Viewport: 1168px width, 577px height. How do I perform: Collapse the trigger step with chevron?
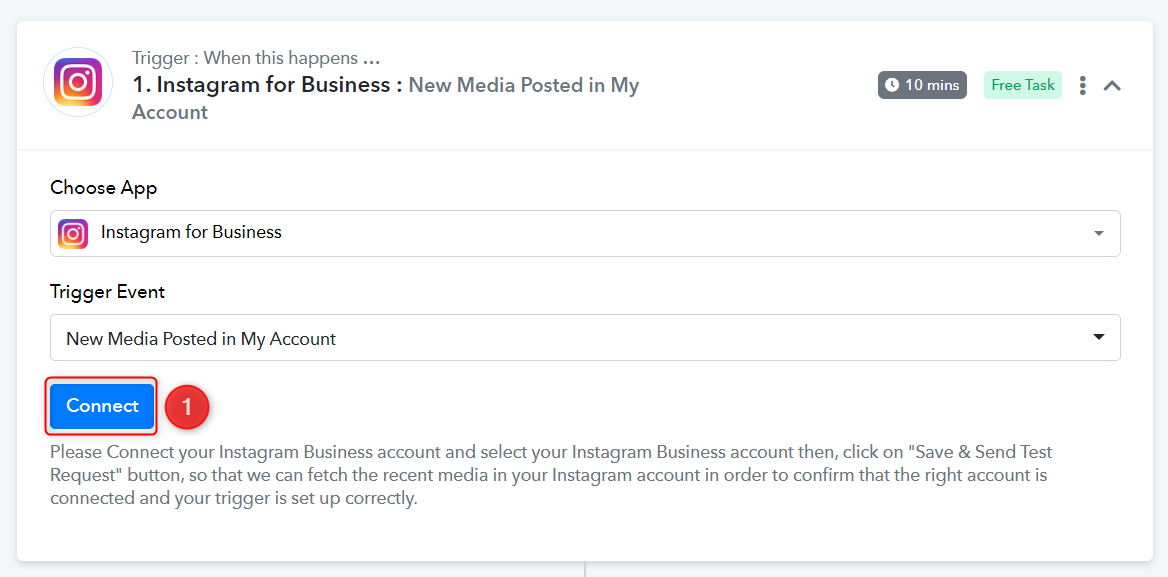coord(1112,86)
